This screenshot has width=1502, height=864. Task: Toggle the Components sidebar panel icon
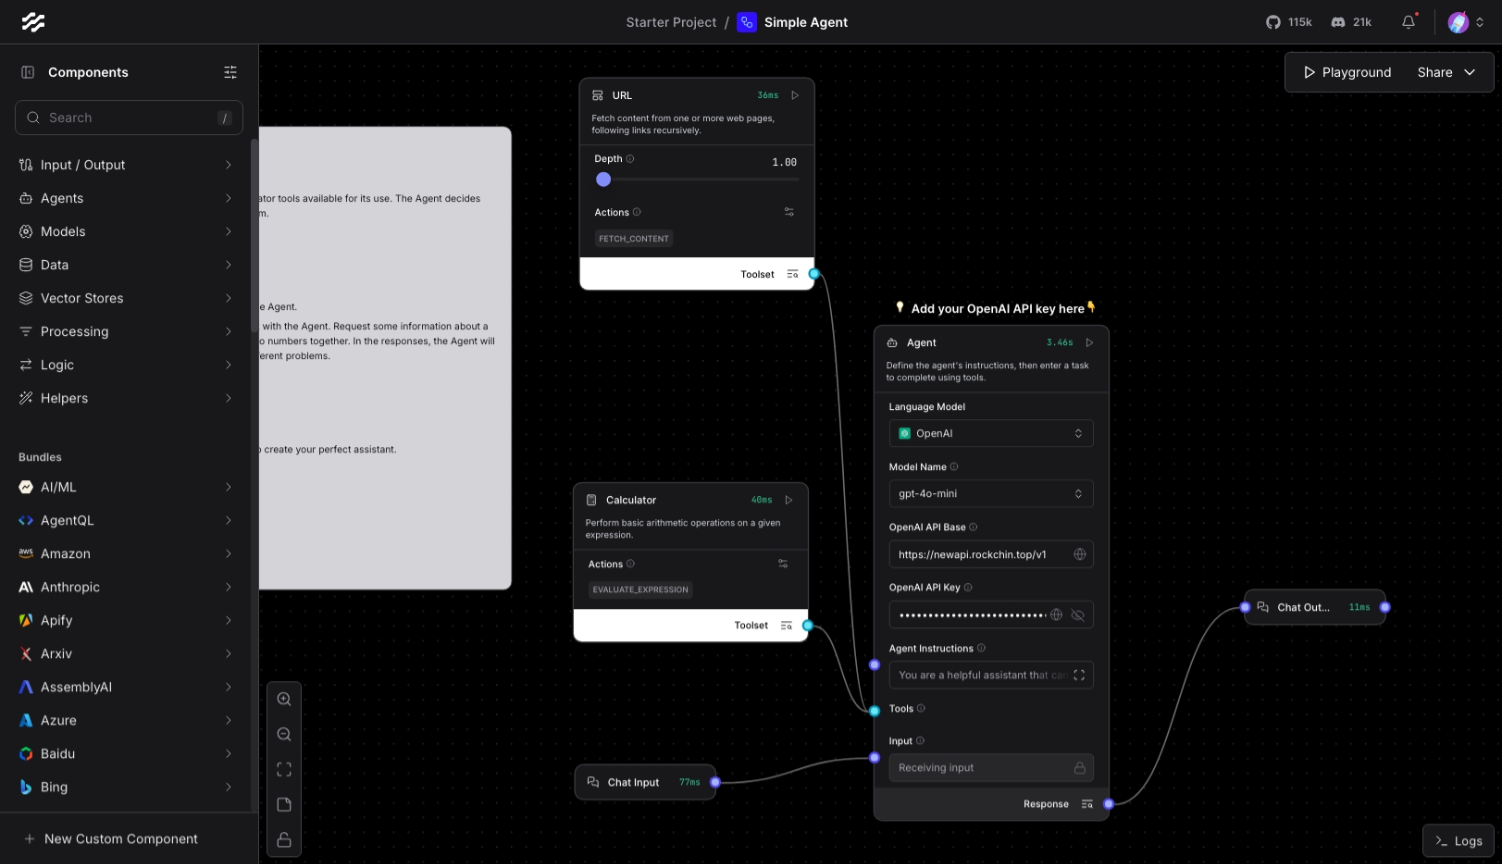(28, 72)
